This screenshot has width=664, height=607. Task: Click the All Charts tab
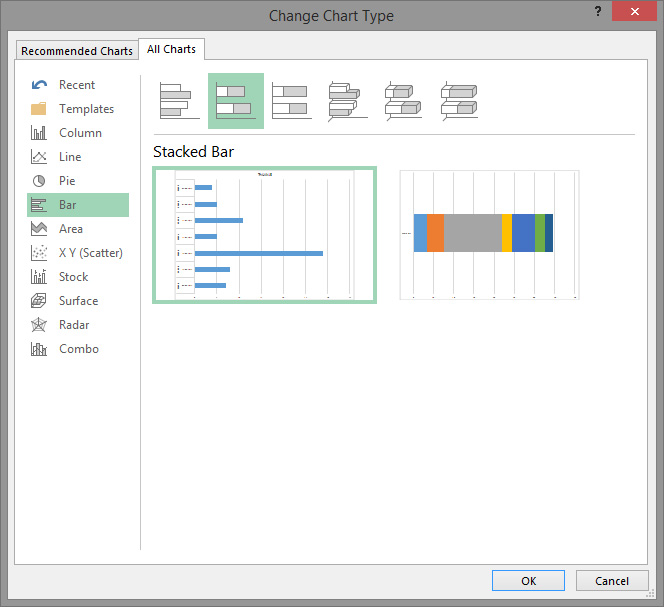coord(171,49)
